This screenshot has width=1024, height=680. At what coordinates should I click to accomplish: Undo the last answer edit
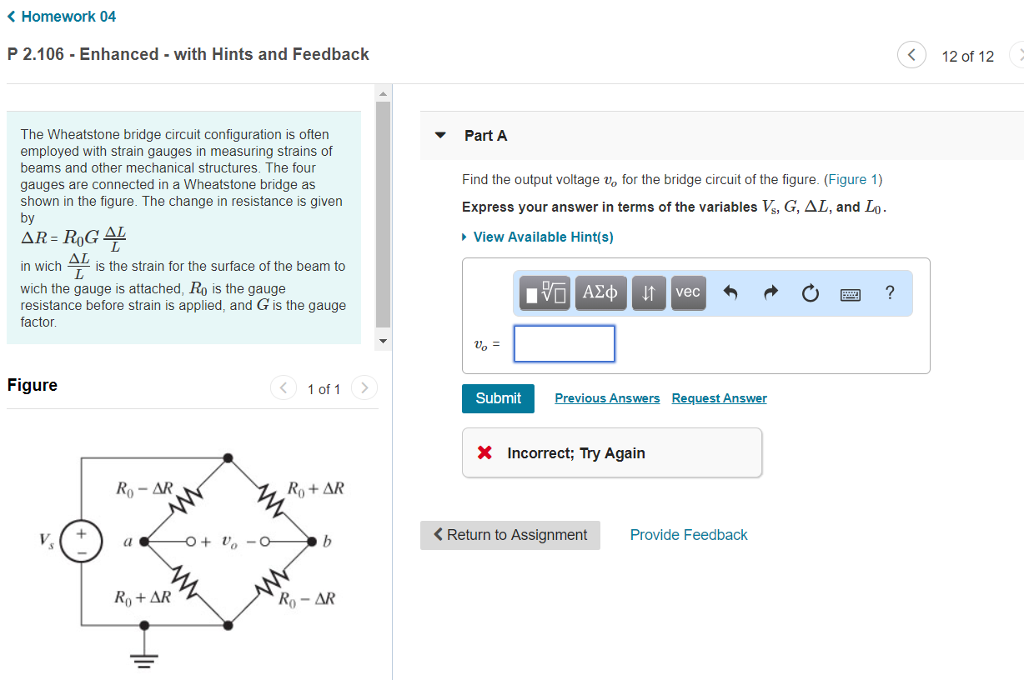tap(730, 294)
